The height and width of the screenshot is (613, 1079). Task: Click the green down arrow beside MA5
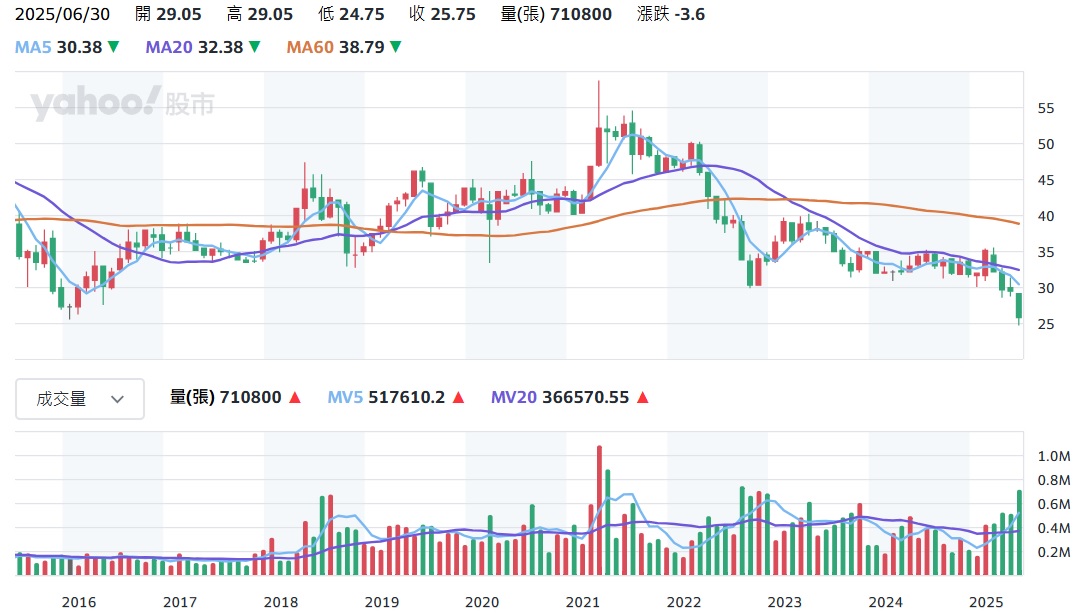tap(114, 47)
